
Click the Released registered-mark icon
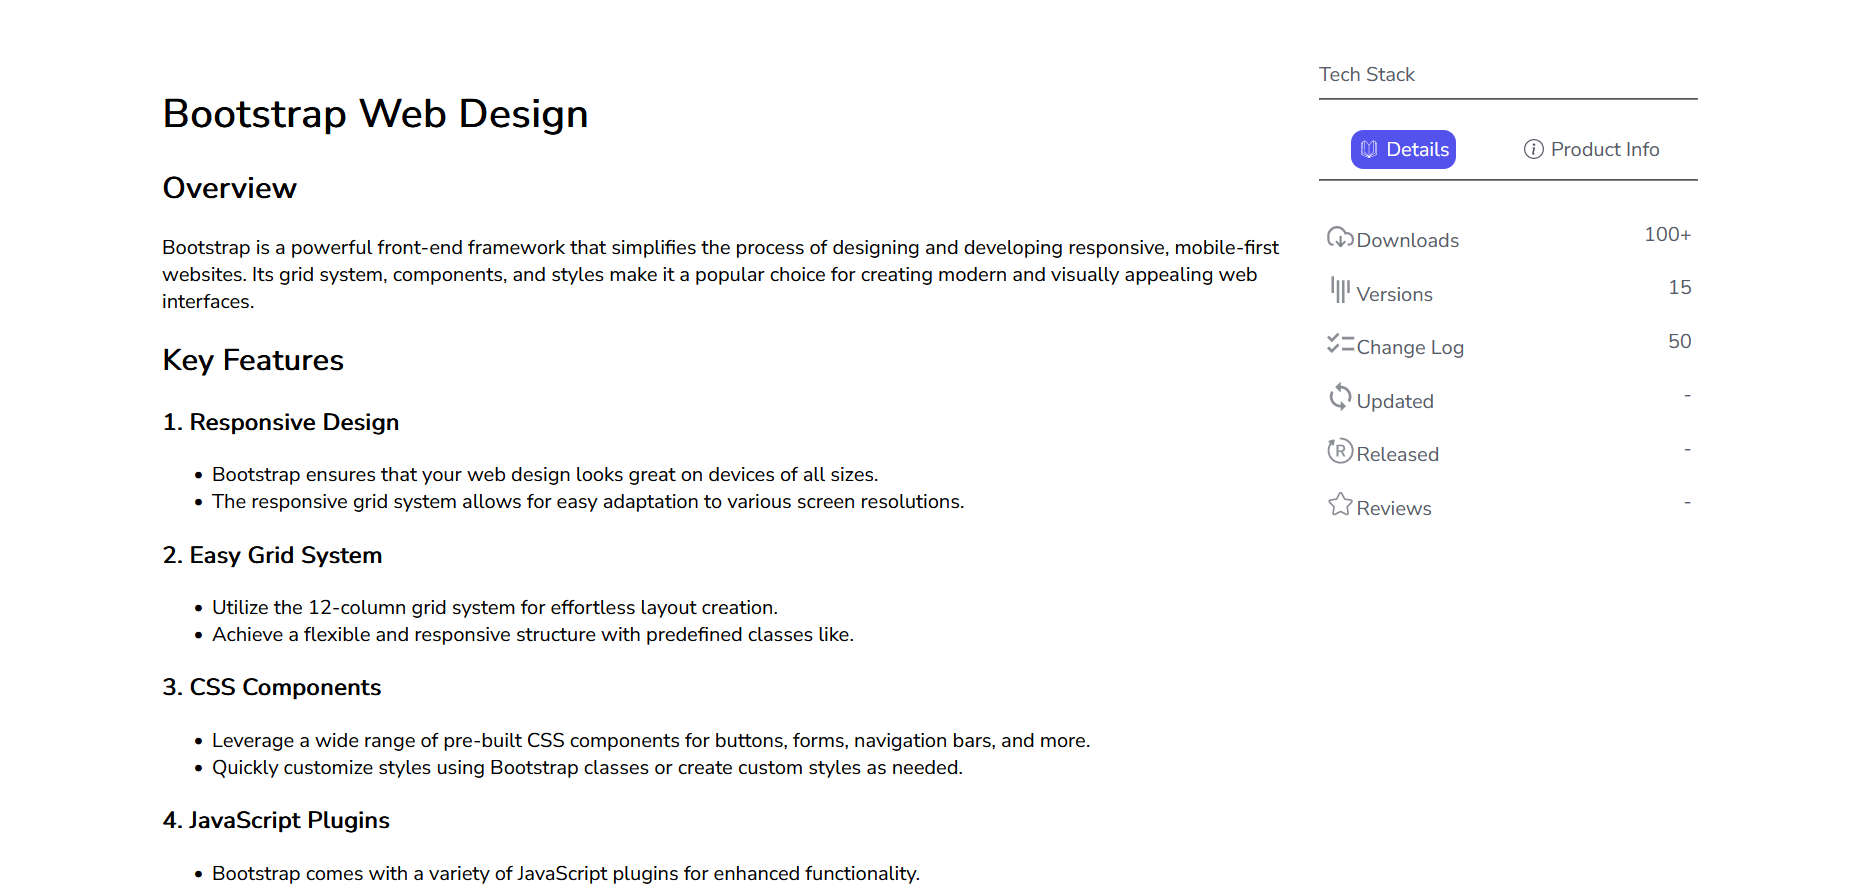point(1339,452)
